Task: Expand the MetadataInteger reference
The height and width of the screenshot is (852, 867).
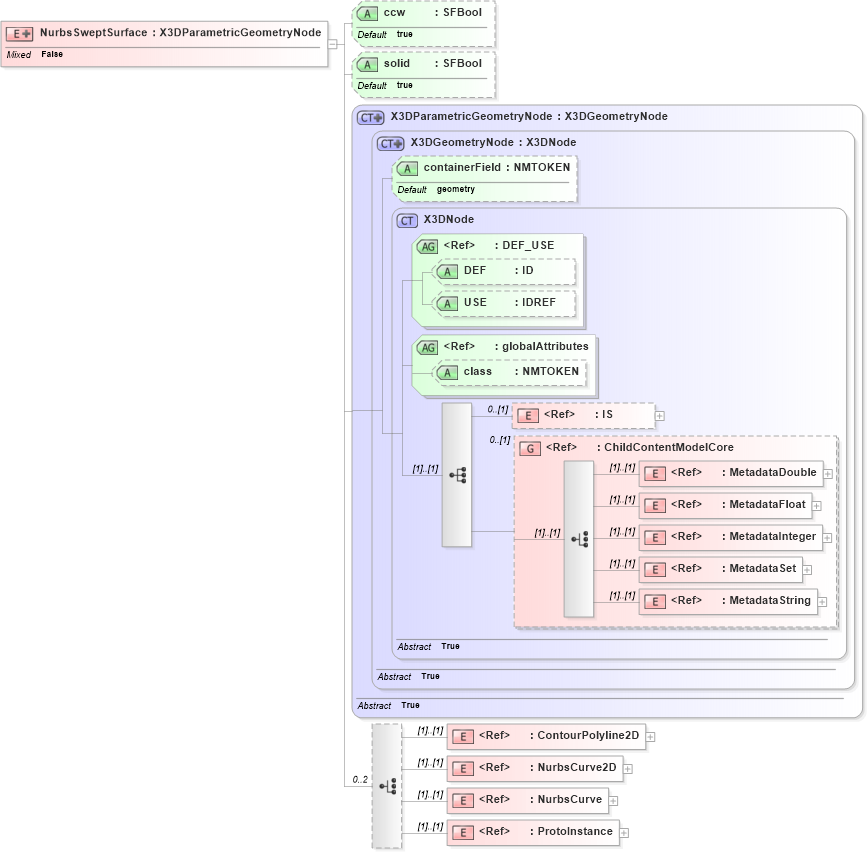Action: point(827,538)
